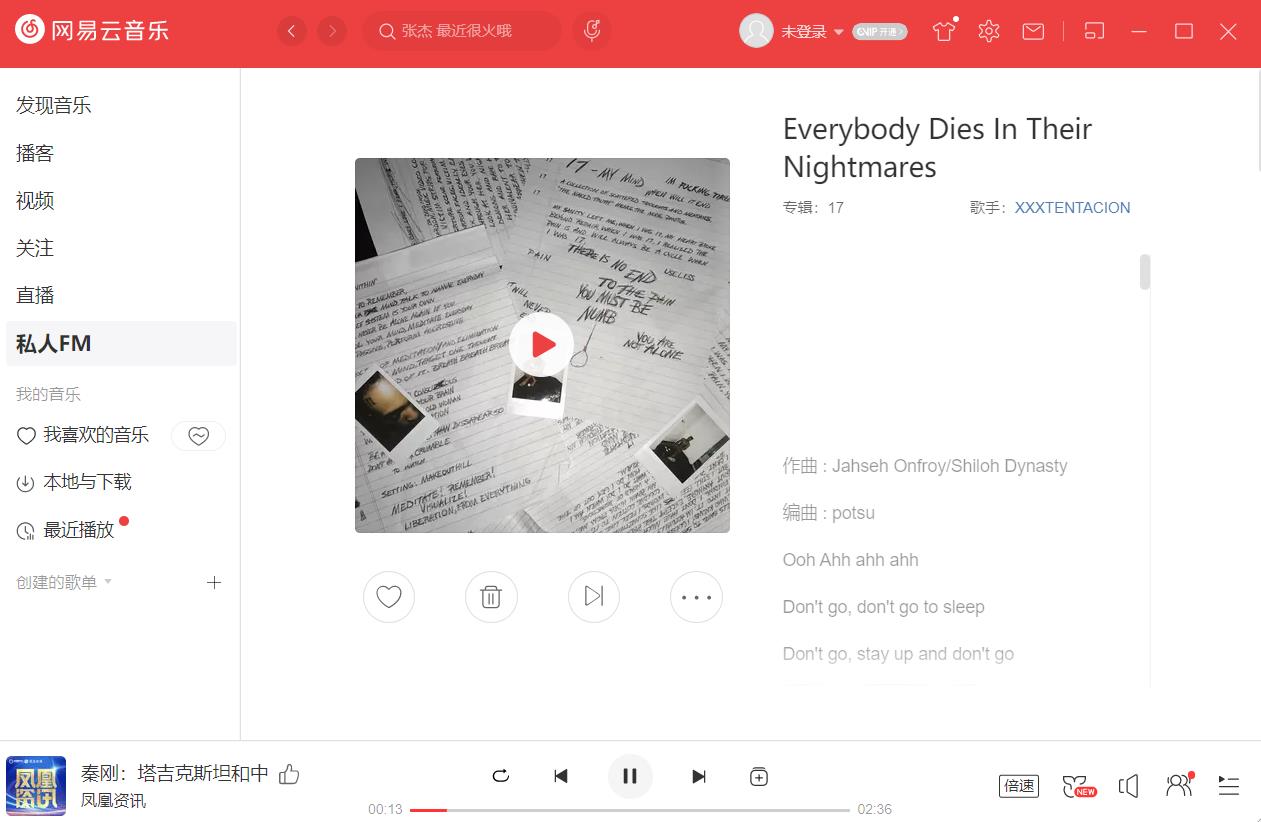This screenshot has width=1261, height=822.
Task: Open 我喜欢的音乐 playlist
Action: [83, 435]
